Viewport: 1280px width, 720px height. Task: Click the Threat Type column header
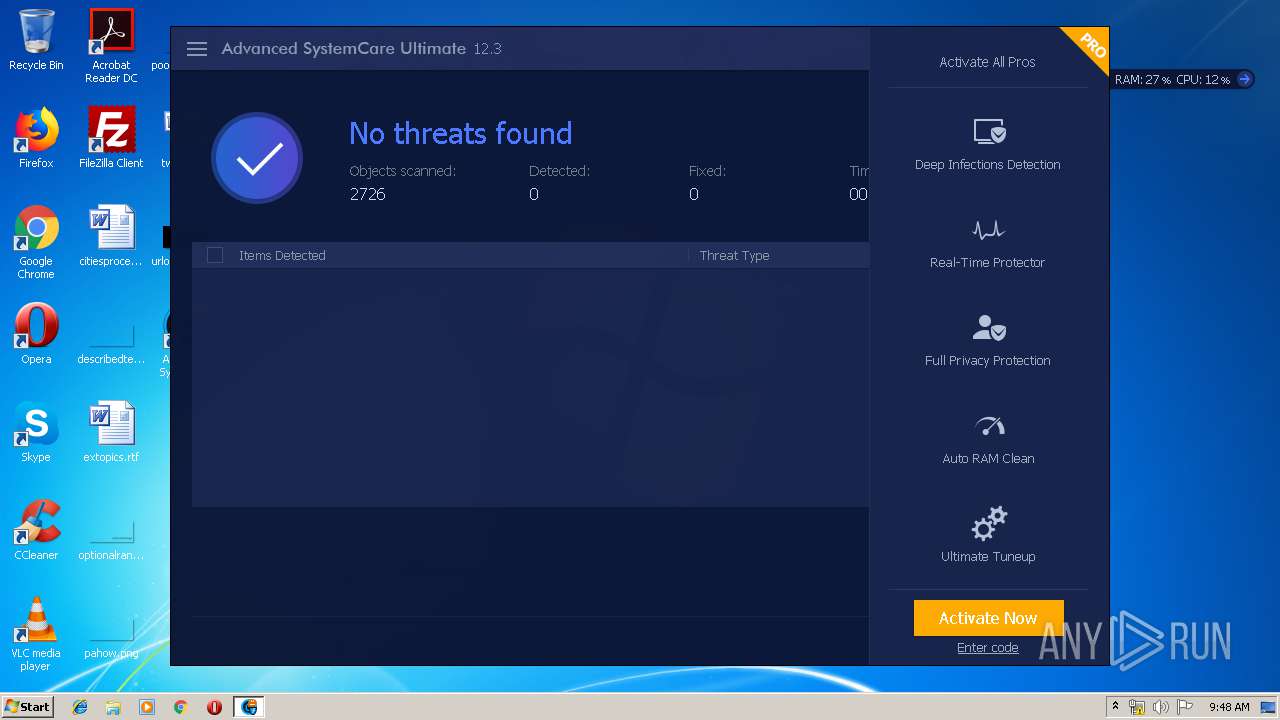(x=734, y=256)
